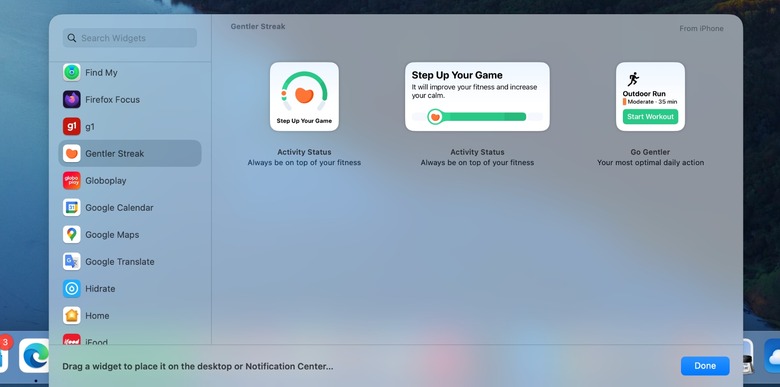Click Your most optimal daily action text
Image resolution: width=780 pixels, height=387 pixels.
tap(650, 163)
